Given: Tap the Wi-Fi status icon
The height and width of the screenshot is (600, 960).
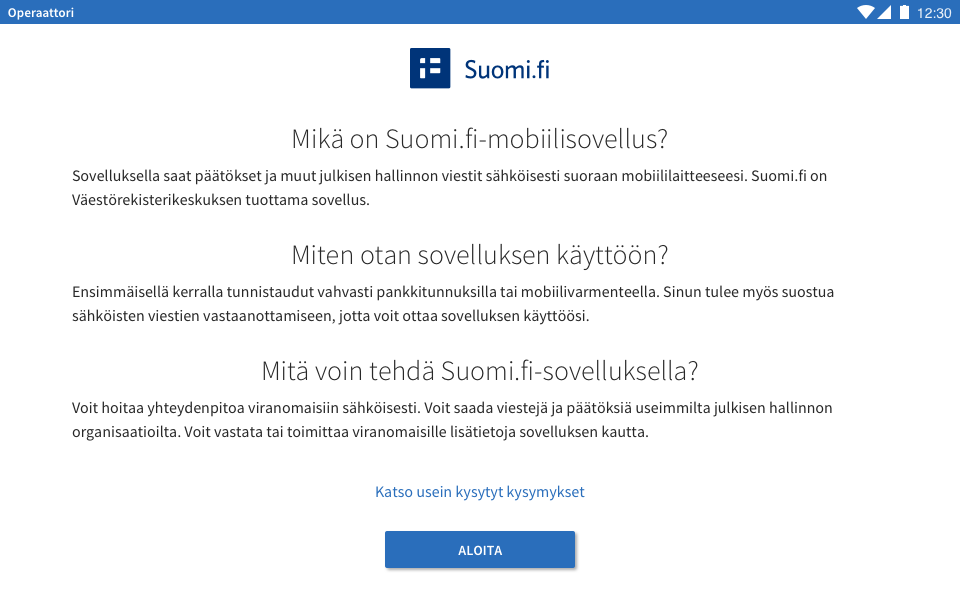Looking at the screenshot, I should tap(865, 13).
